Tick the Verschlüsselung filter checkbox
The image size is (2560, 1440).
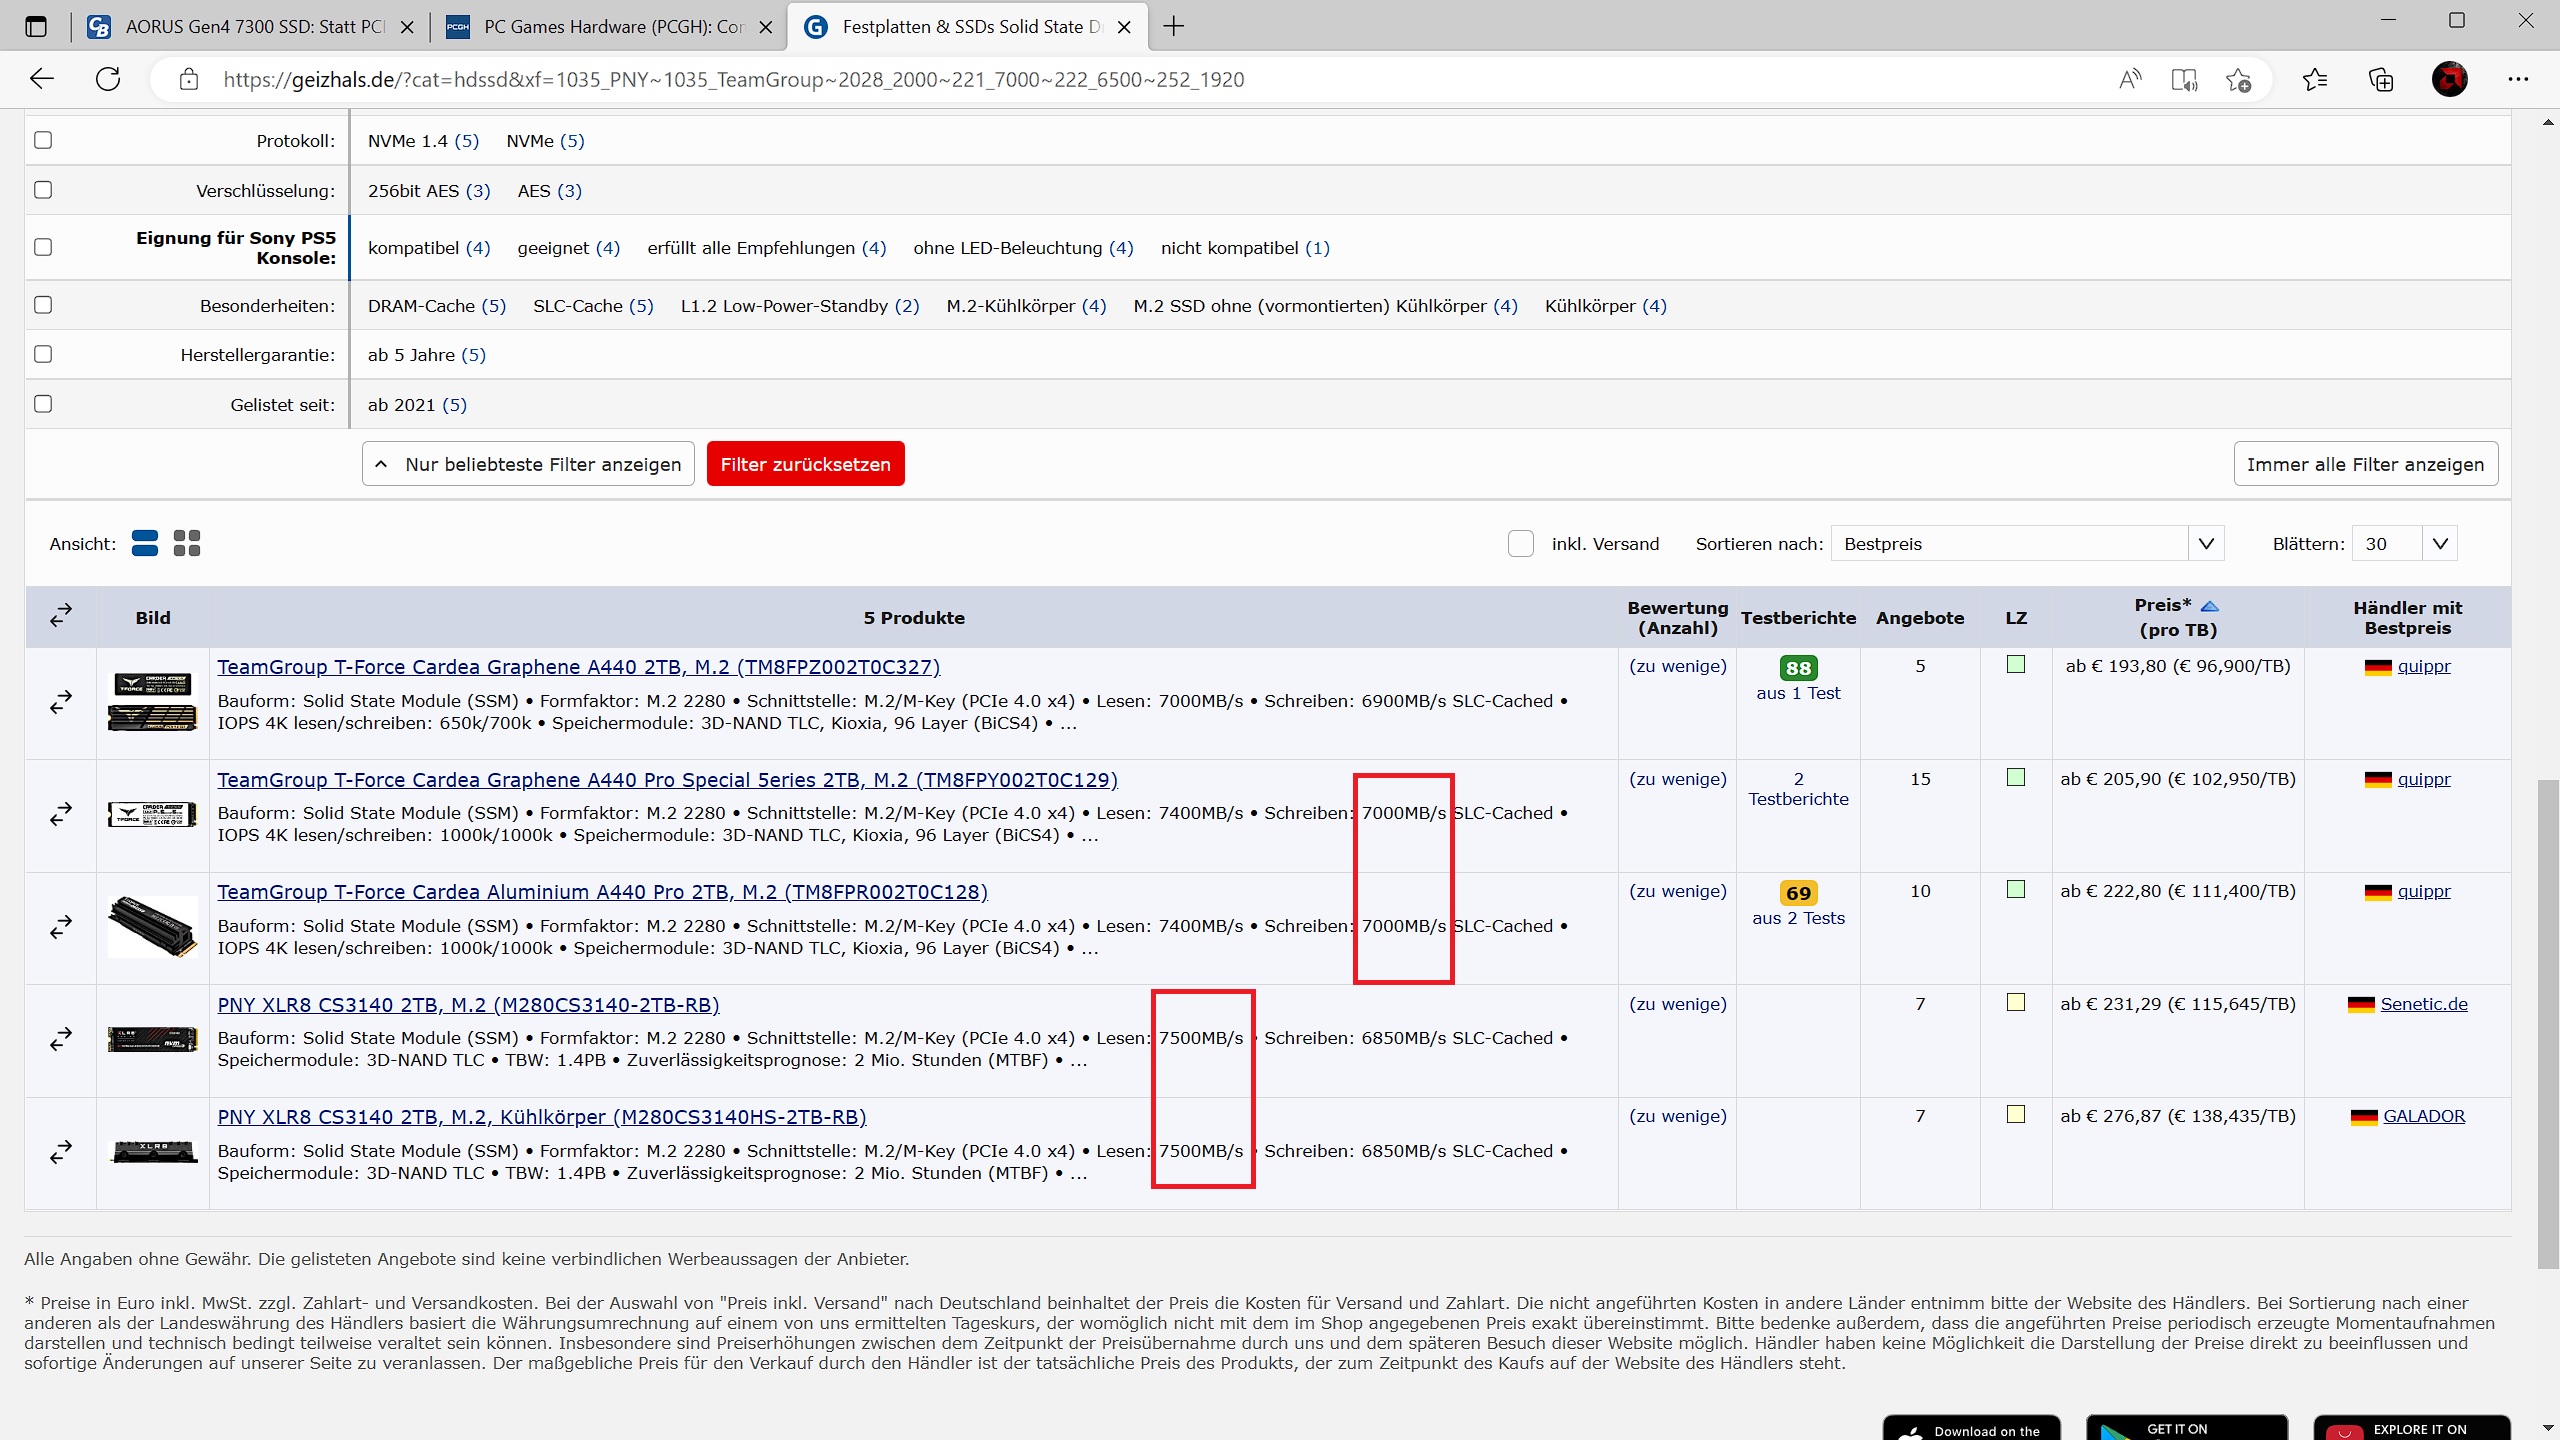click(x=43, y=190)
